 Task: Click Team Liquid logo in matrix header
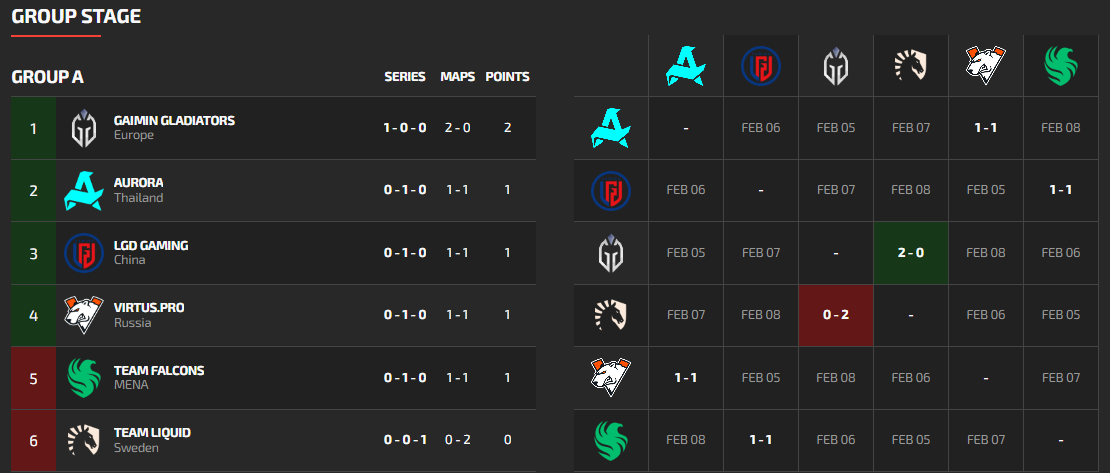tap(910, 66)
